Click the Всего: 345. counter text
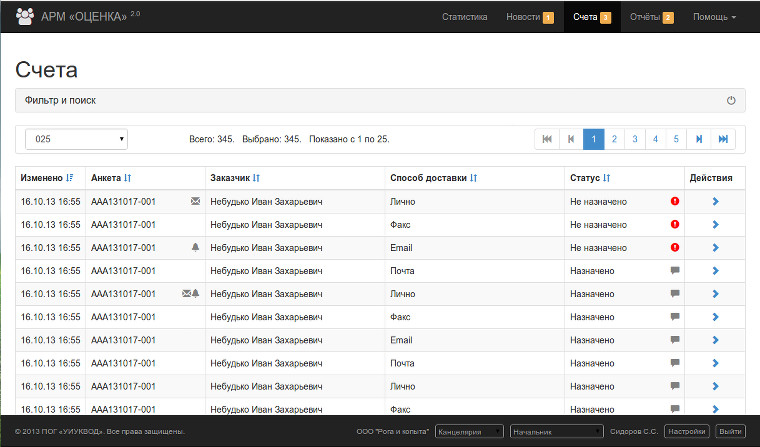This screenshot has width=760, height=447. click(212, 139)
